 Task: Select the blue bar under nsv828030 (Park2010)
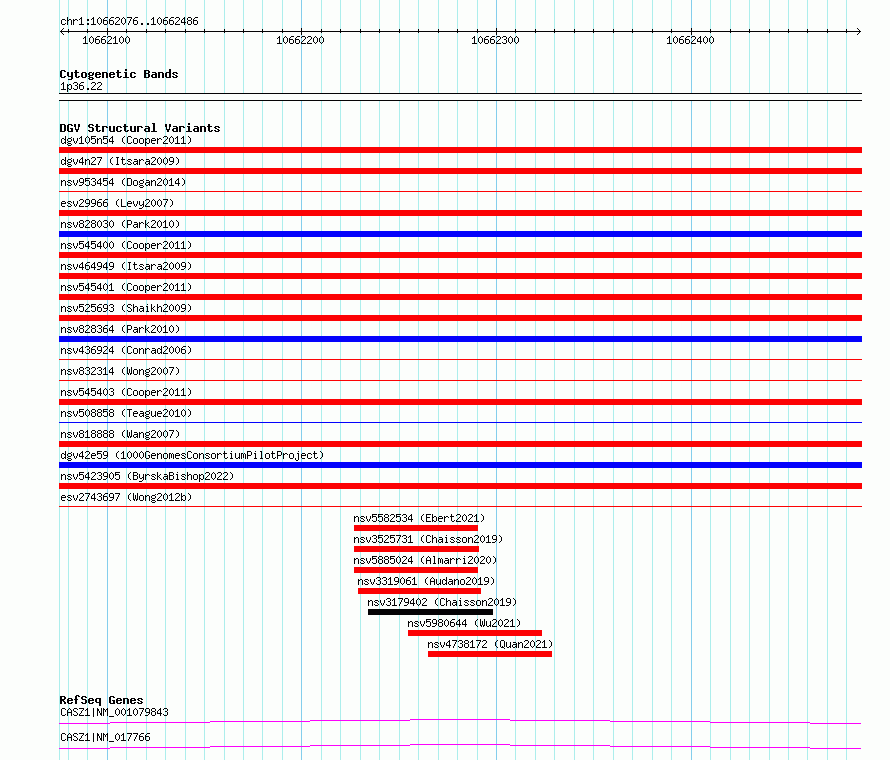tap(460, 234)
